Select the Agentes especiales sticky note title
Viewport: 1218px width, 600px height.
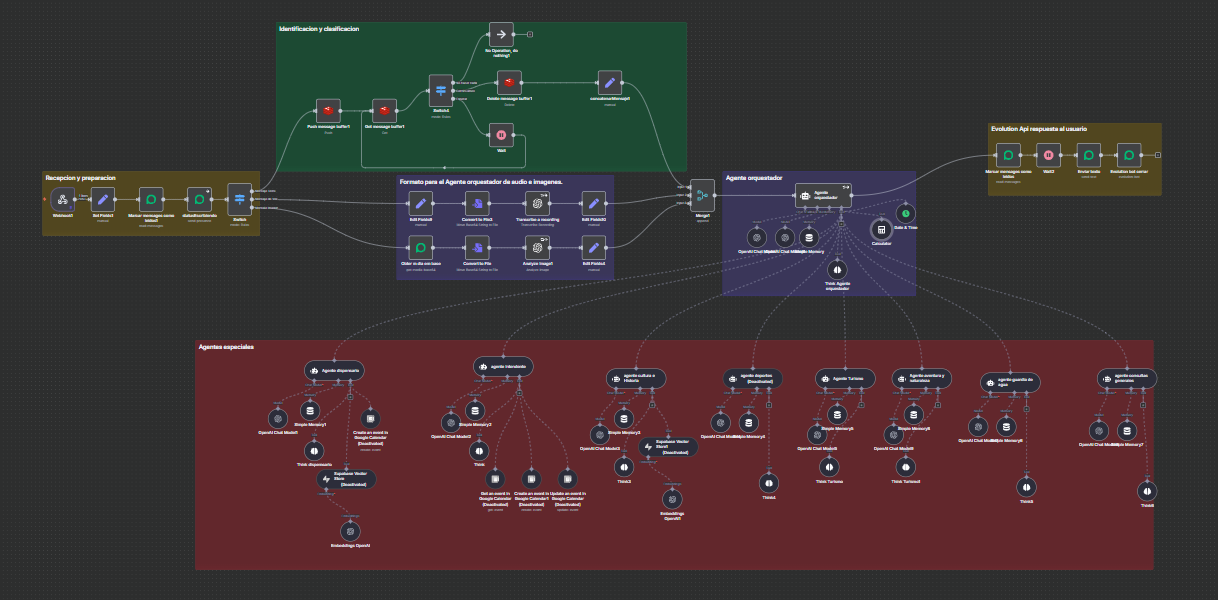coord(226,347)
